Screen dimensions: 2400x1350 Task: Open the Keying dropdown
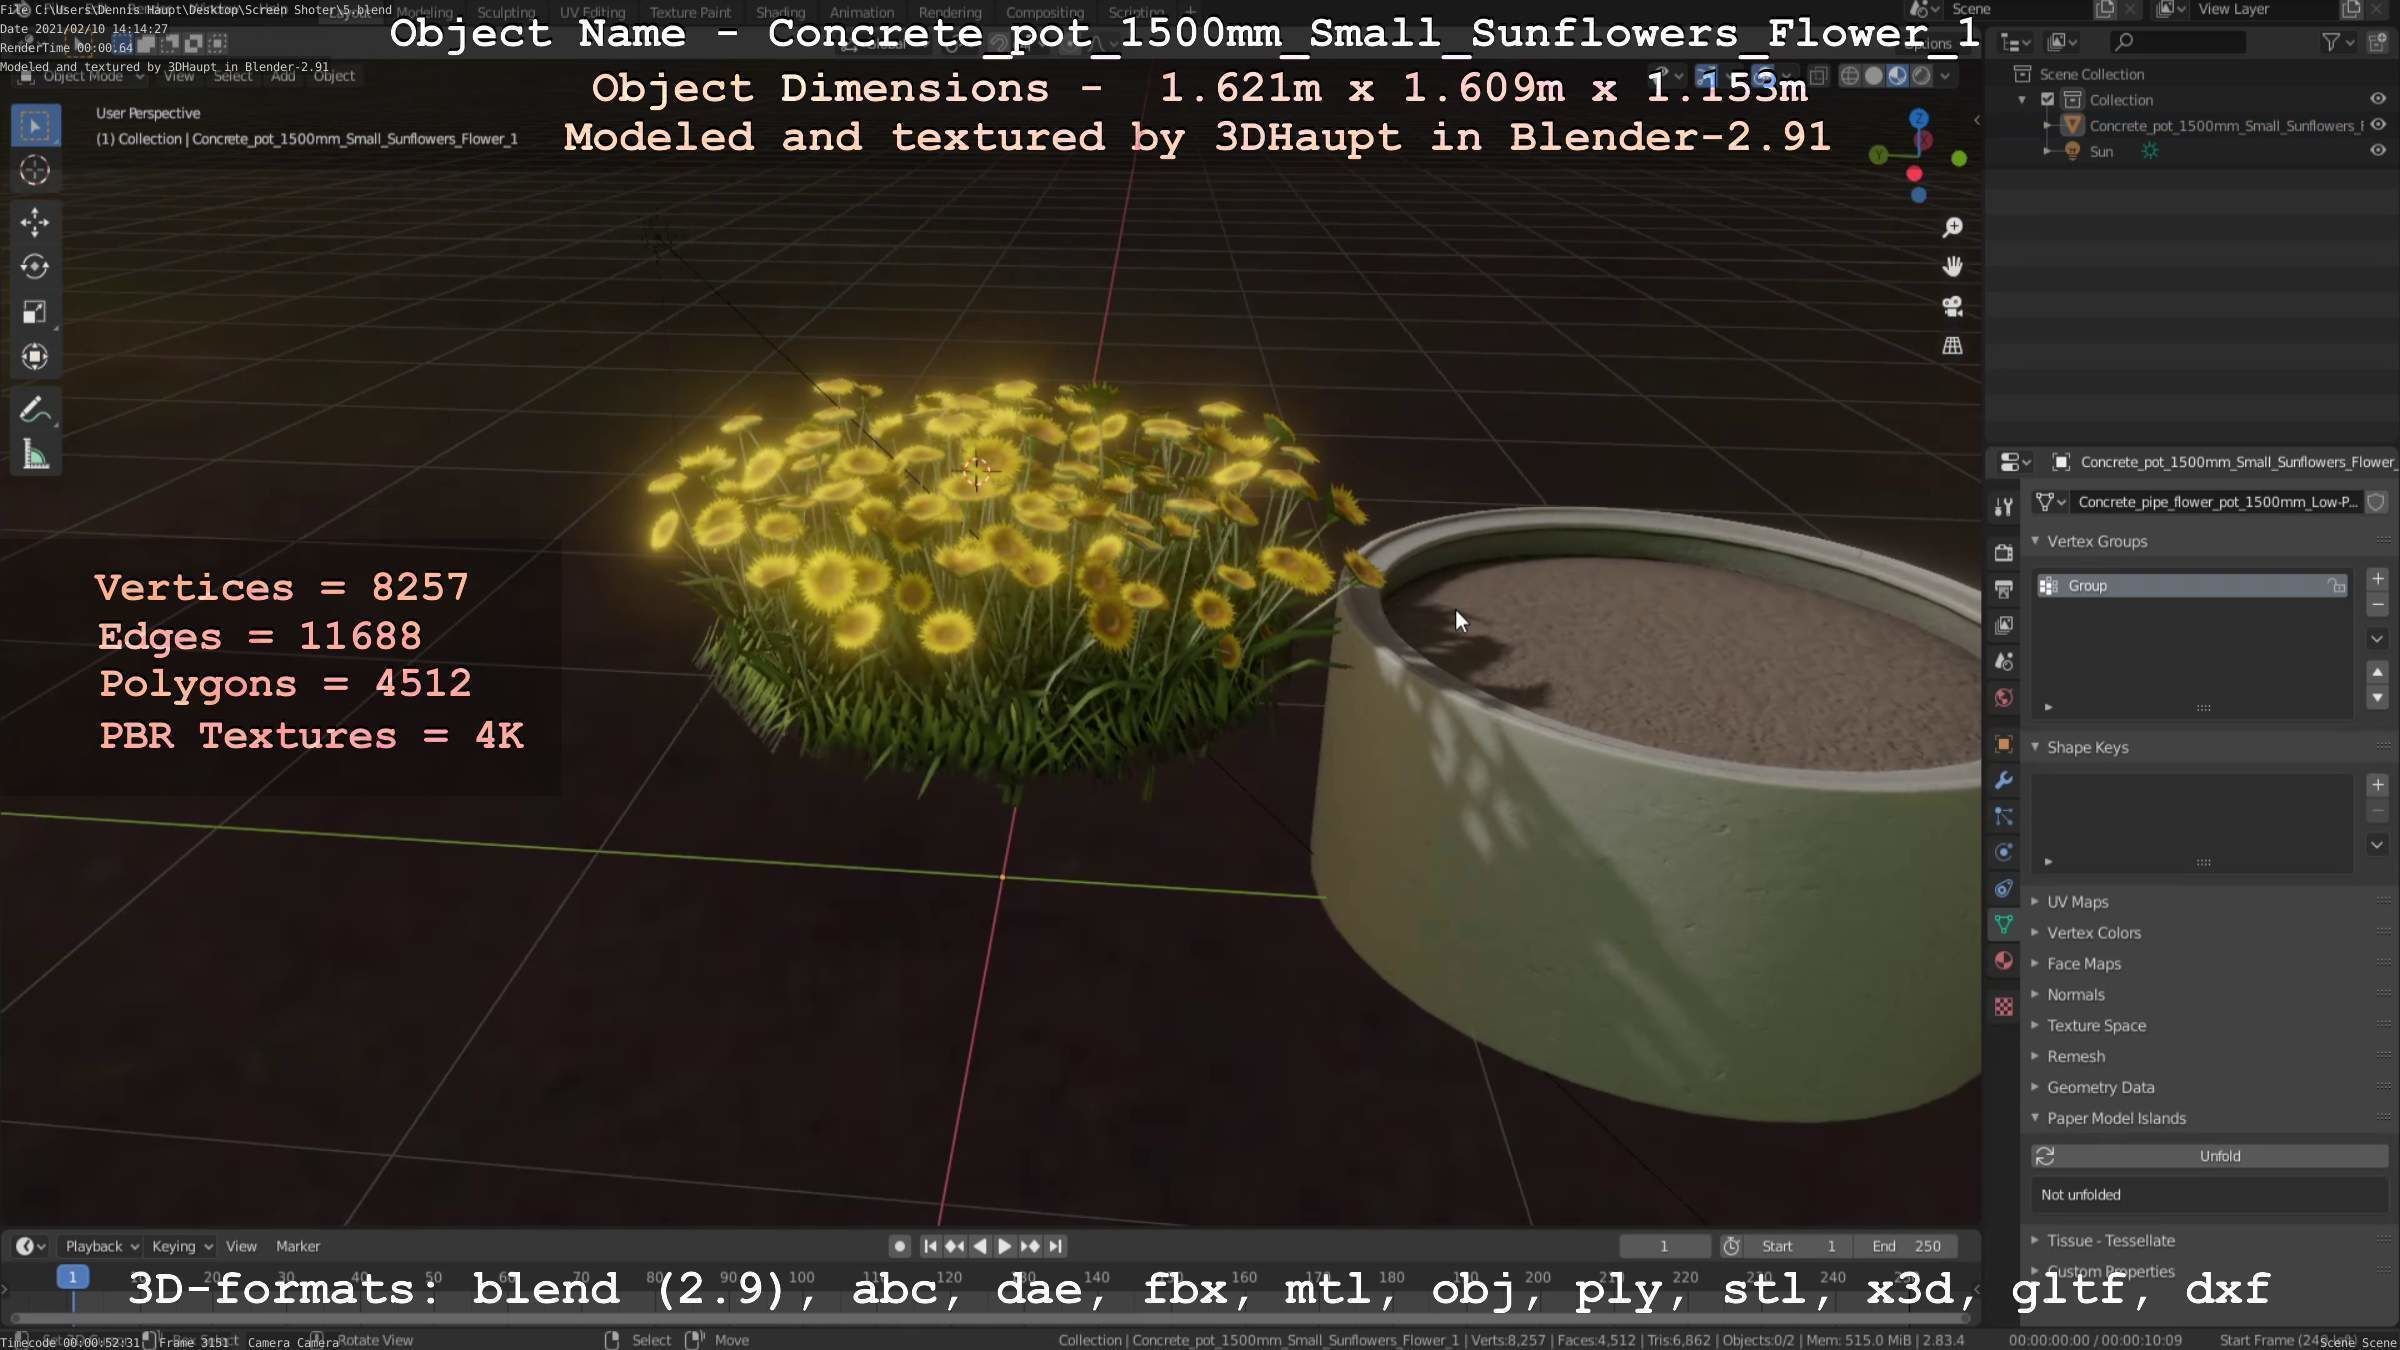(181, 1246)
